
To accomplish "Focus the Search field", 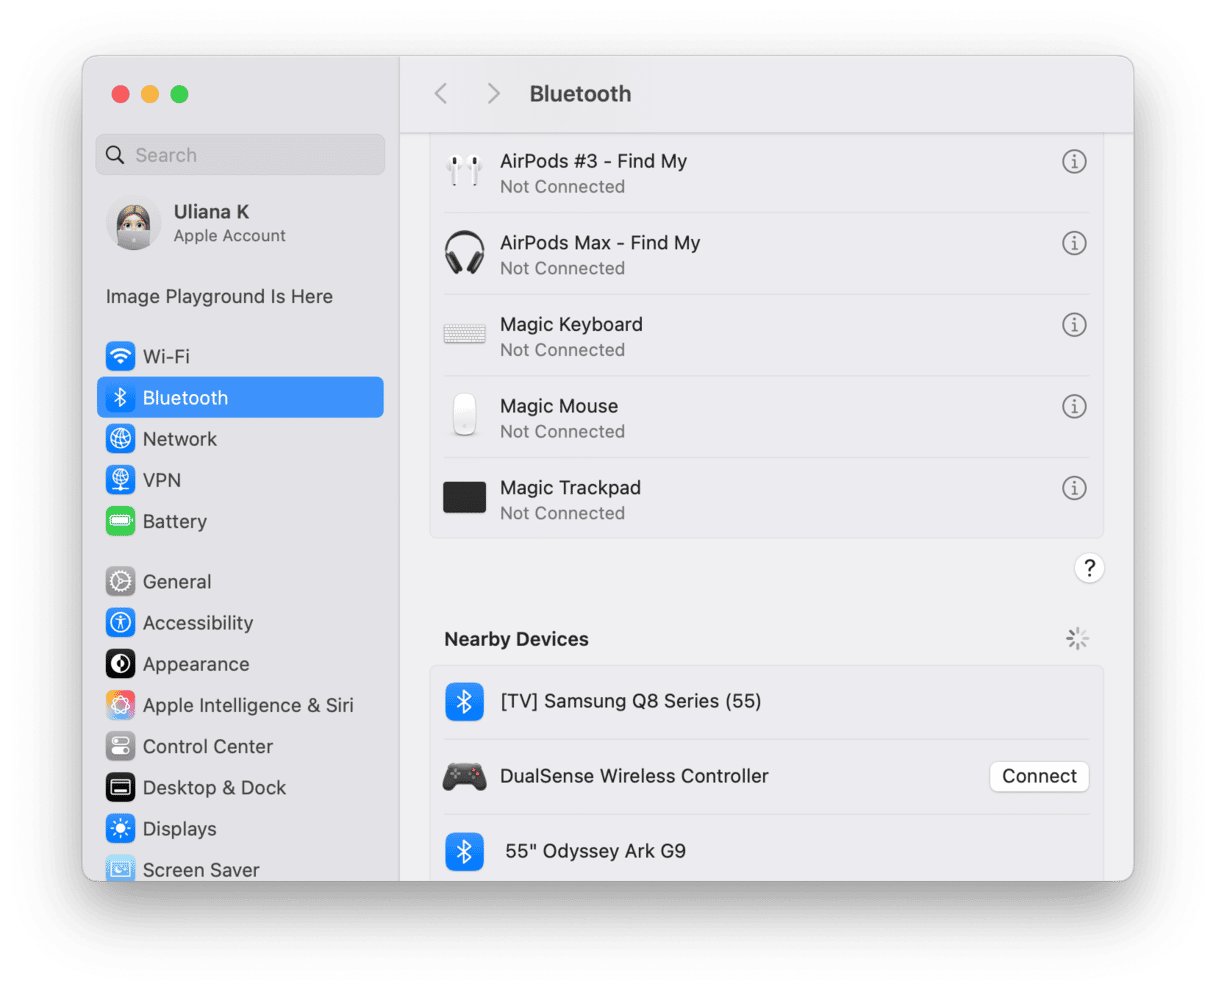I will click(240, 155).
